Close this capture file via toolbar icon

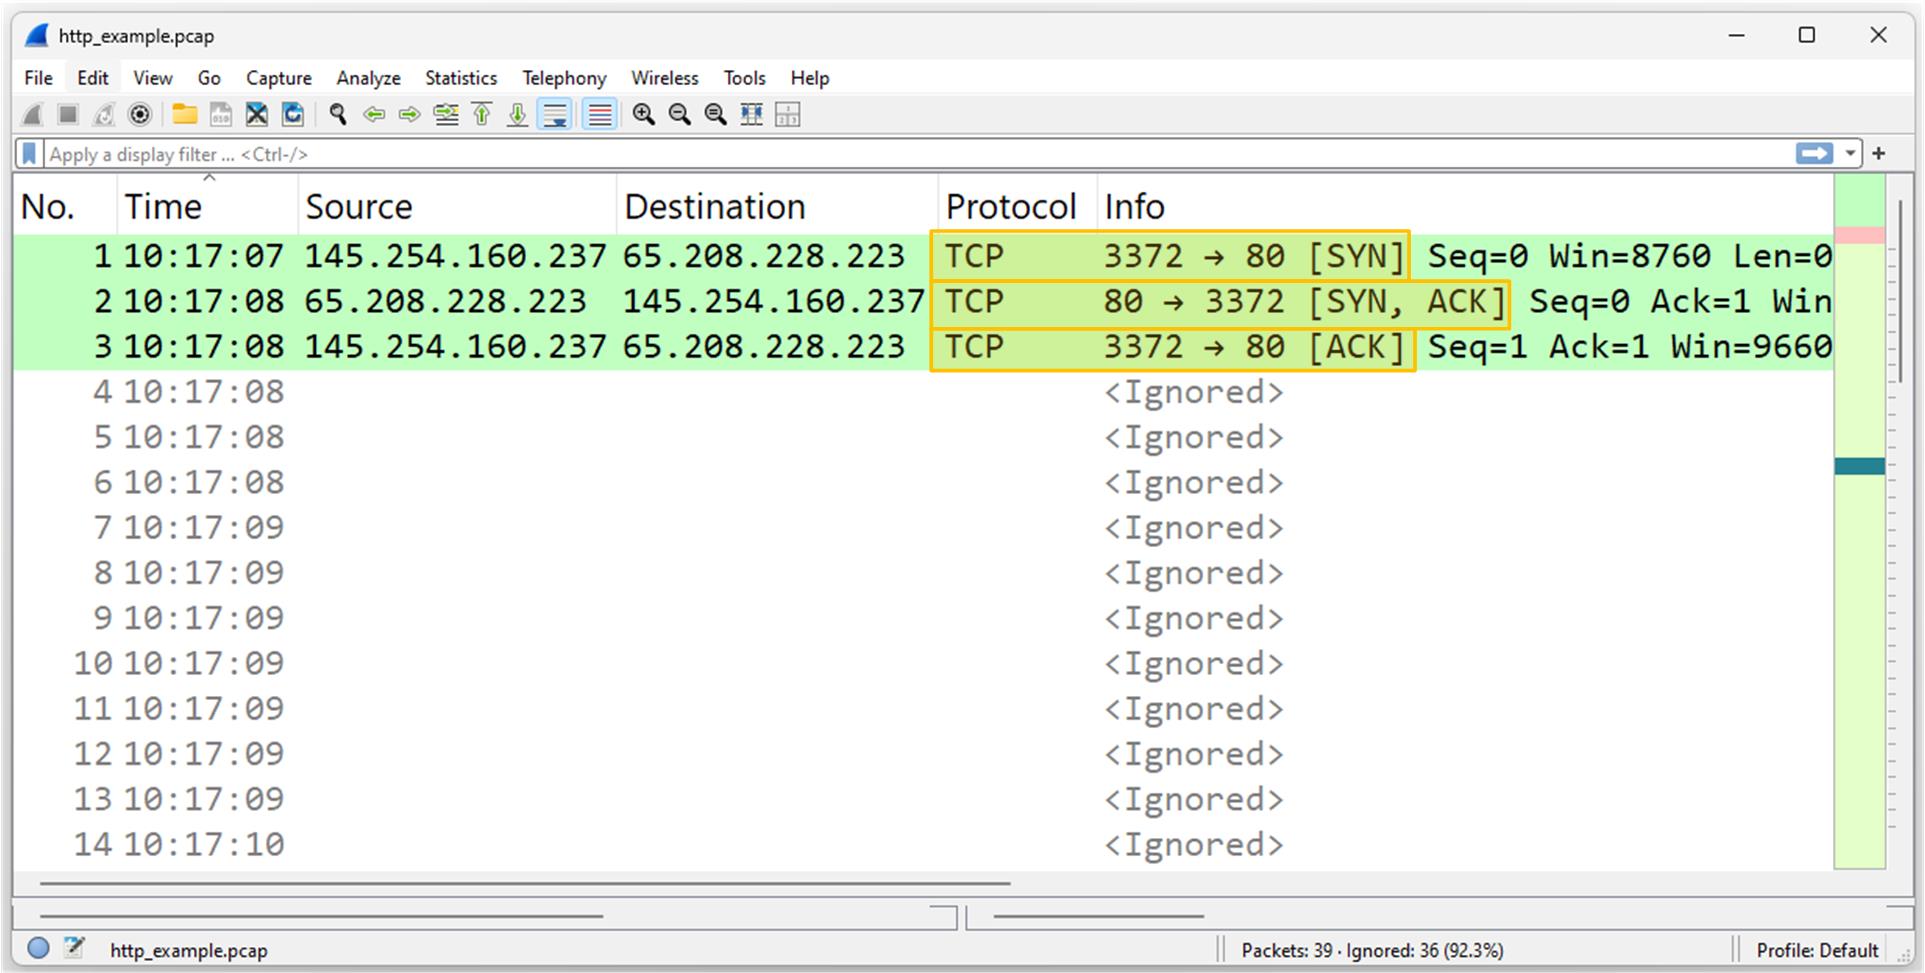tap(257, 115)
